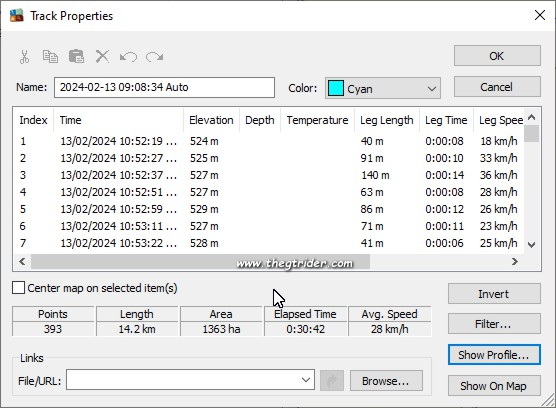Screen dimensions: 556x408
Task: Click the Delete X toolbar icon
Action: coord(102,56)
